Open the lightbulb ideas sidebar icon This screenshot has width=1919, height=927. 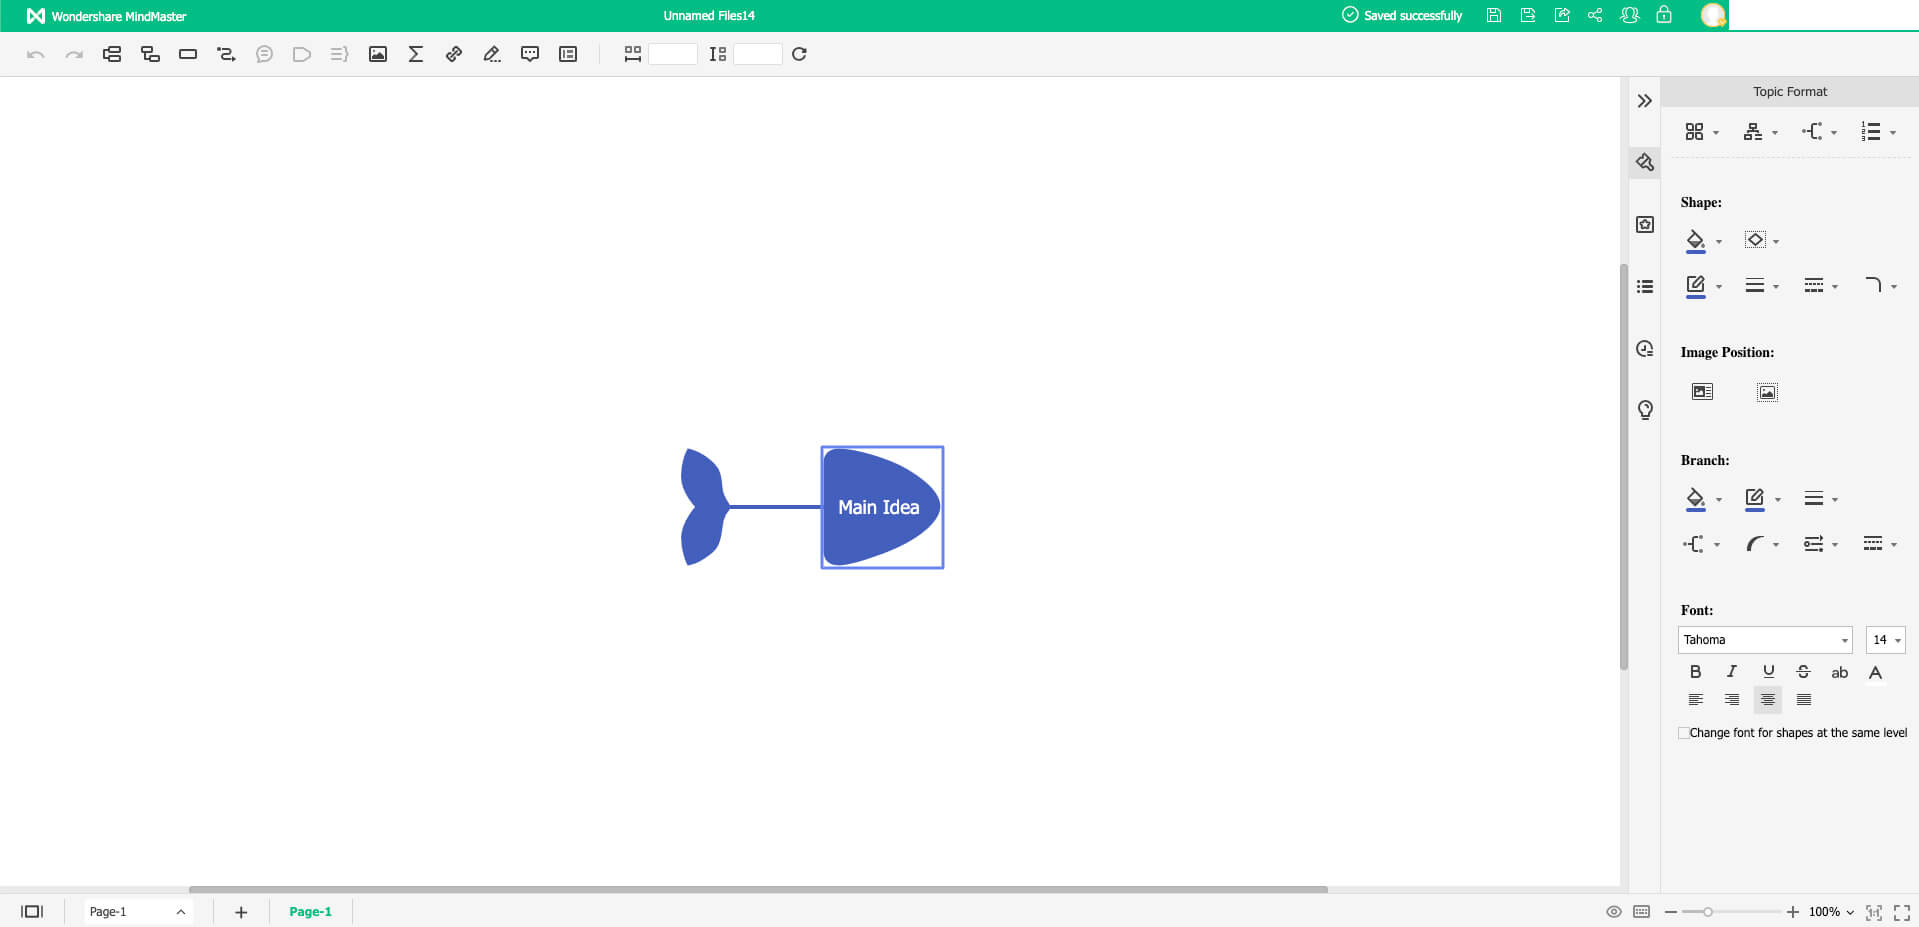point(1645,410)
